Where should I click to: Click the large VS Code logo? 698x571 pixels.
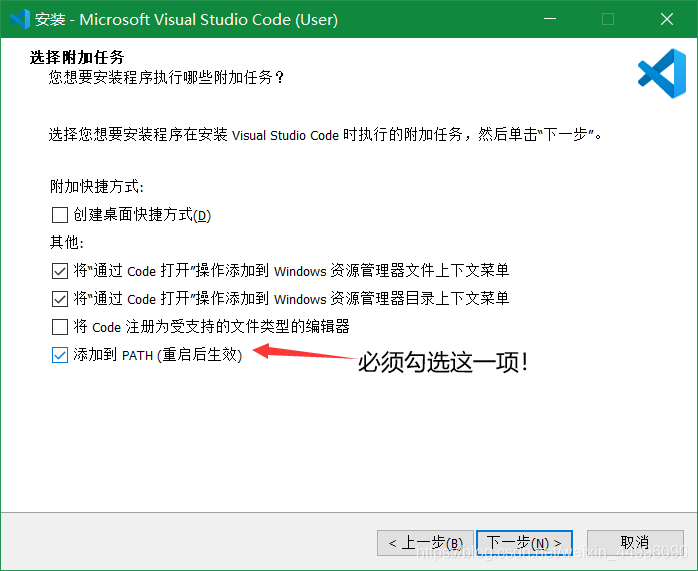[x=662, y=73]
